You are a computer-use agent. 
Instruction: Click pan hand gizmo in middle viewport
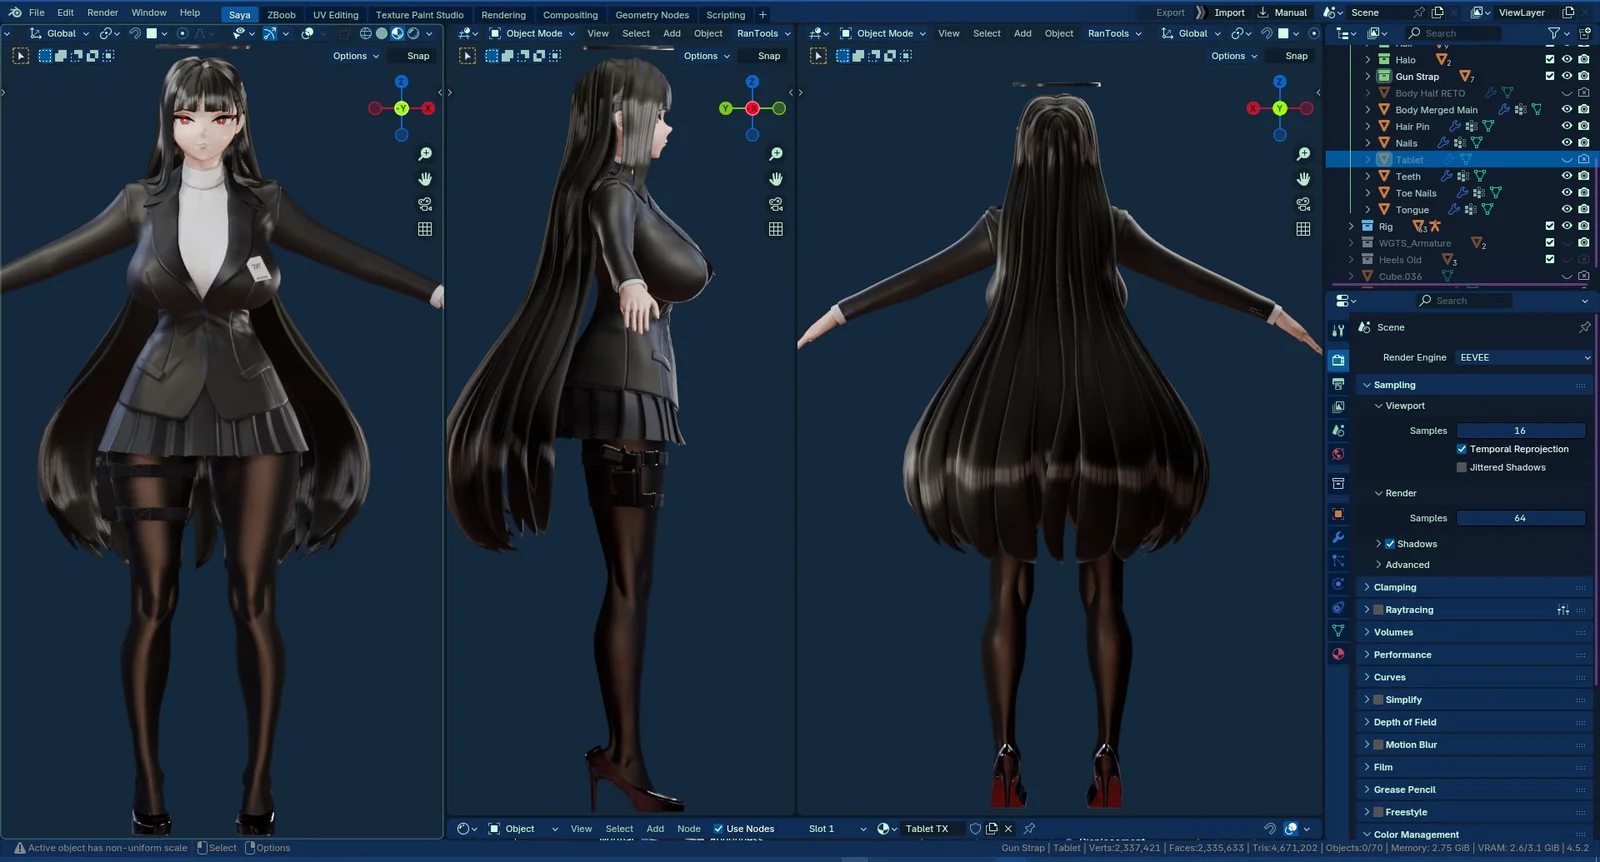pos(776,179)
